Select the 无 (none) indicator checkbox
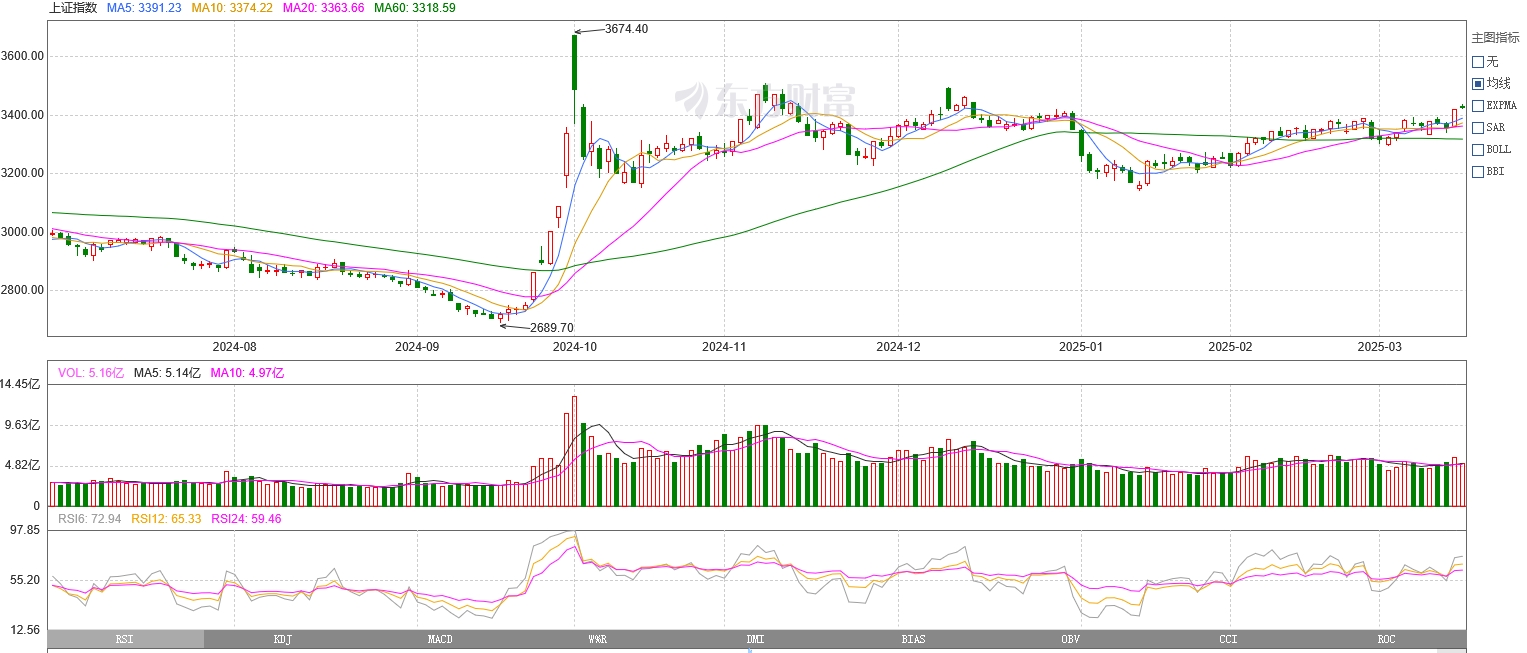 [1478, 62]
